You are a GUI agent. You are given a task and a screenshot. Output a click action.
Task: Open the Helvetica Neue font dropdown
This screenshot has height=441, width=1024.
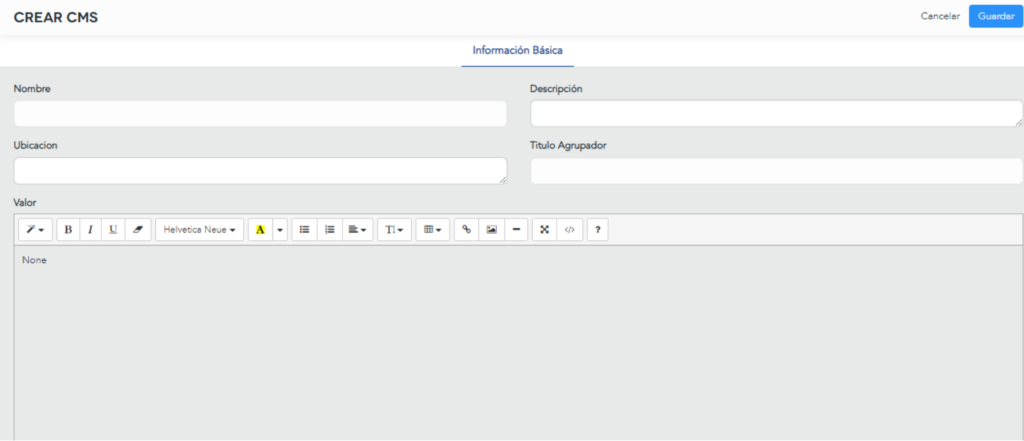click(199, 230)
